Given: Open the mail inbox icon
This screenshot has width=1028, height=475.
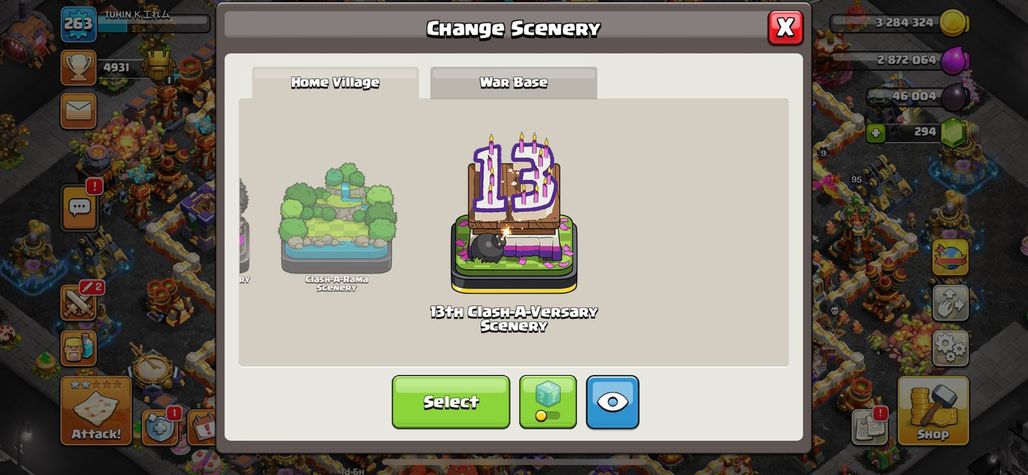Looking at the screenshot, I should tap(79, 110).
